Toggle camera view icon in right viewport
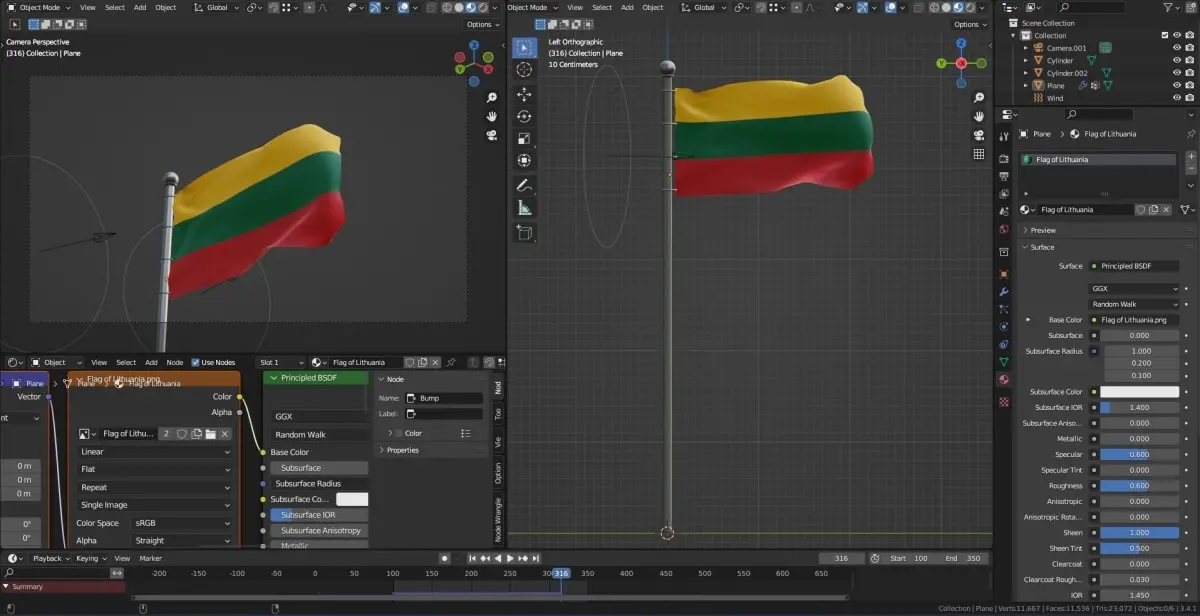This screenshot has width=1200, height=616. (x=979, y=135)
